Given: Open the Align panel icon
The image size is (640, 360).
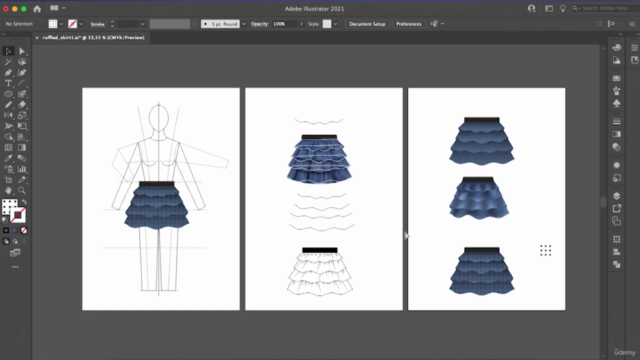Looking at the screenshot, I should [617, 252].
